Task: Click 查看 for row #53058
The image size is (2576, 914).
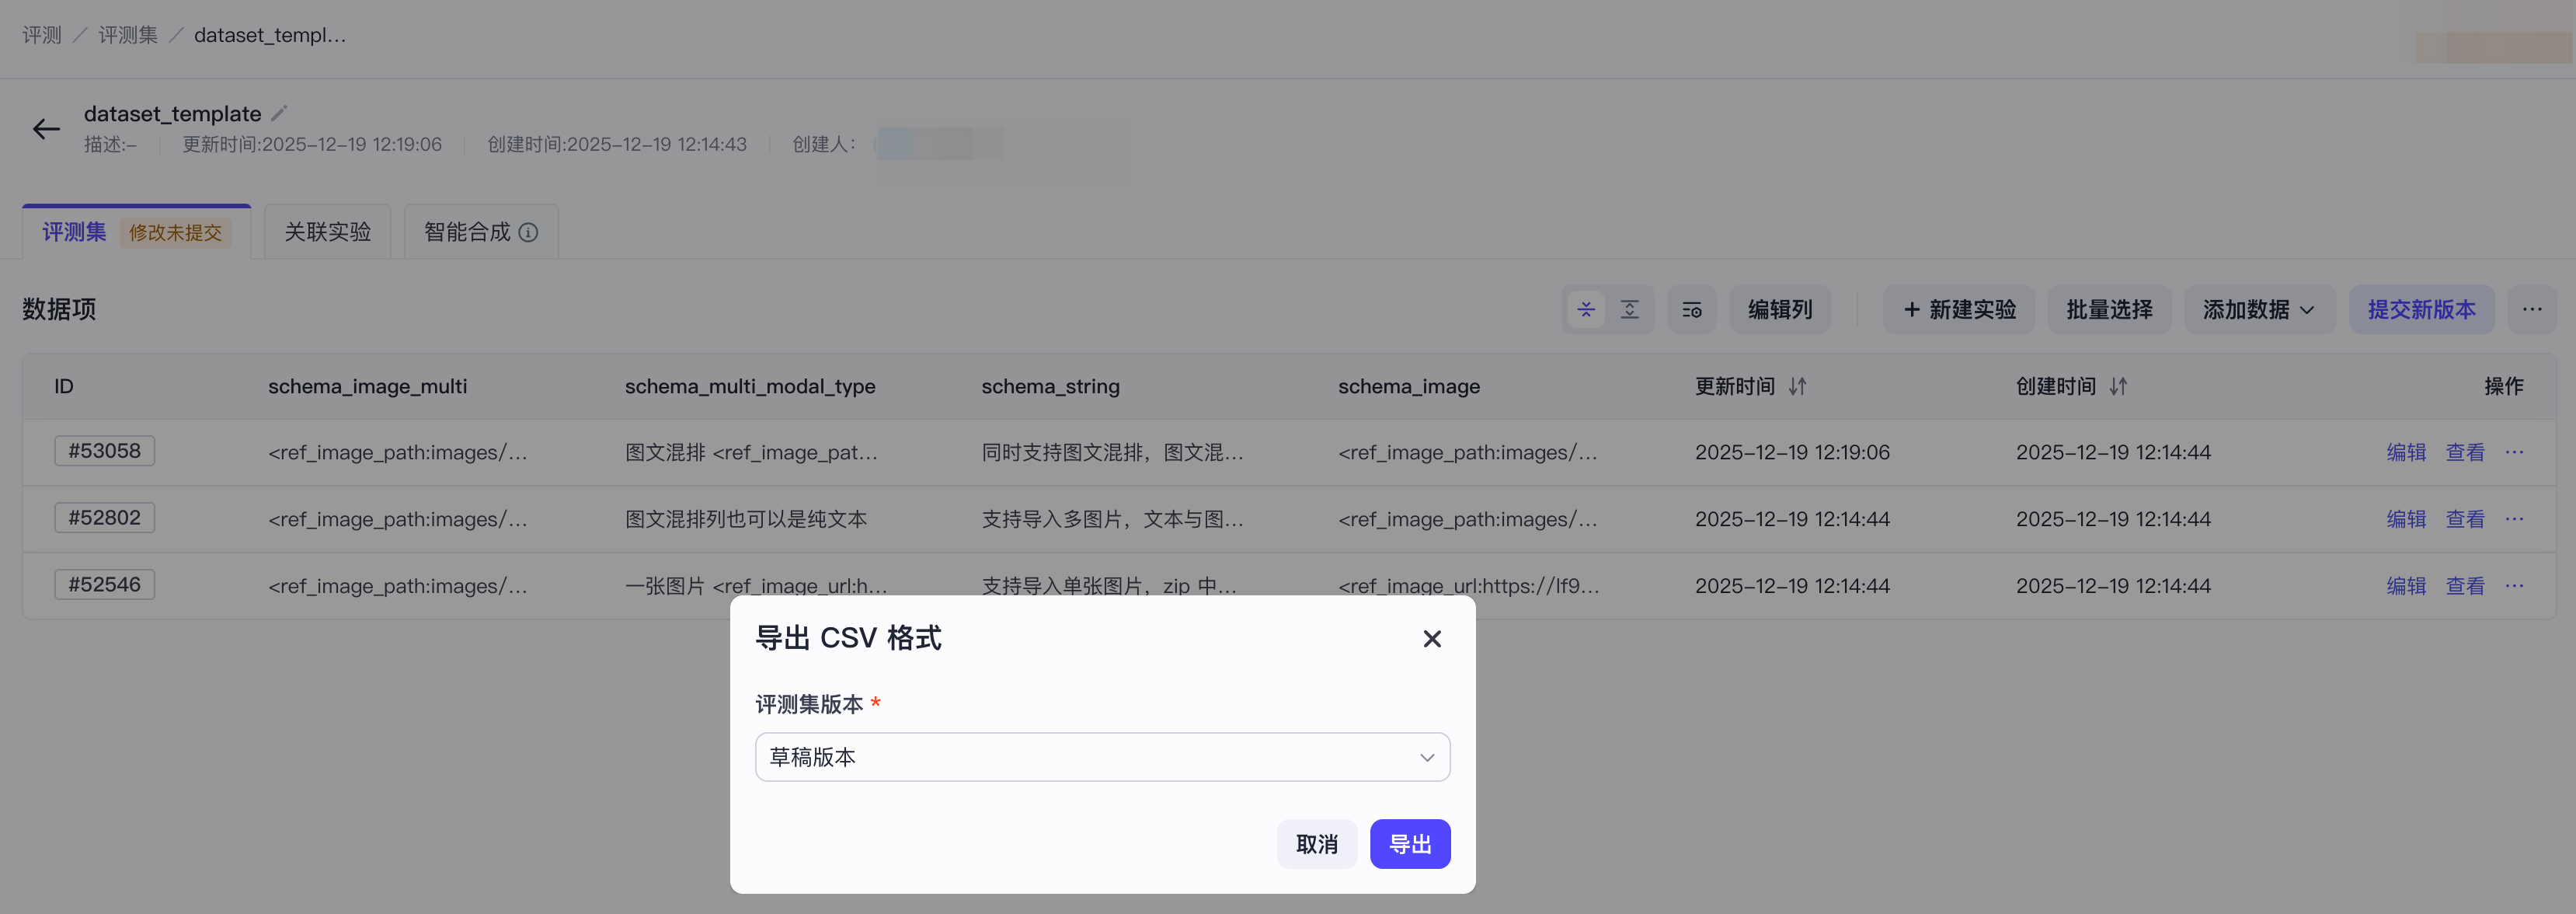Action: click(2465, 452)
